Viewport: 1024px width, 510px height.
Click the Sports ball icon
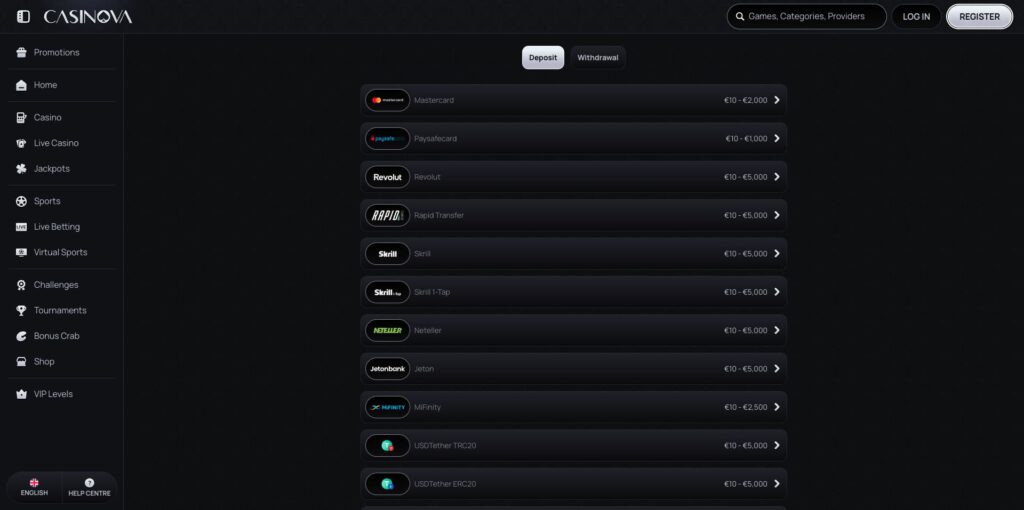[x=22, y=201]
